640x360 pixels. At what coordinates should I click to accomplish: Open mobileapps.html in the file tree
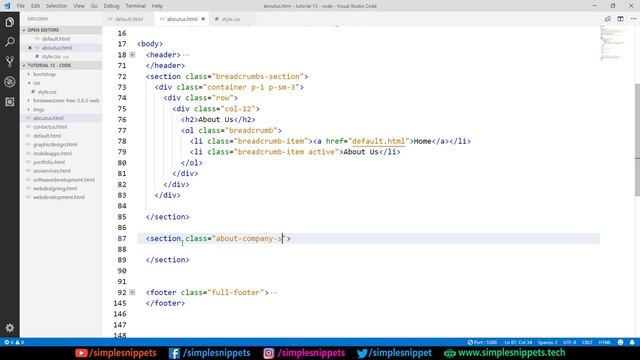52,153
